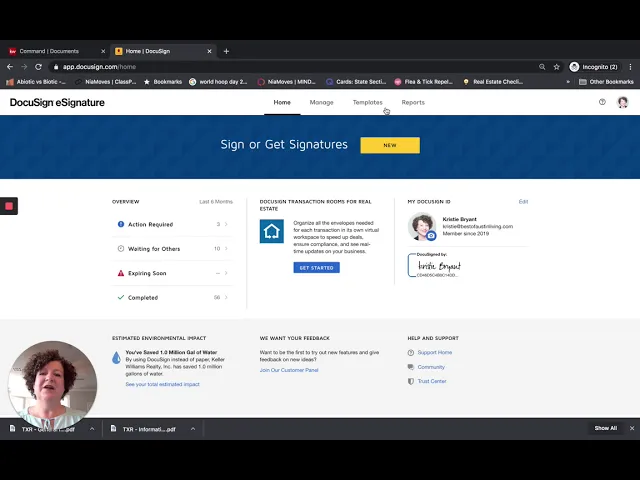Click the Community chat bubble icon
Image resolution: width=640 pixels, height=480 pixels.
(411, 367)
